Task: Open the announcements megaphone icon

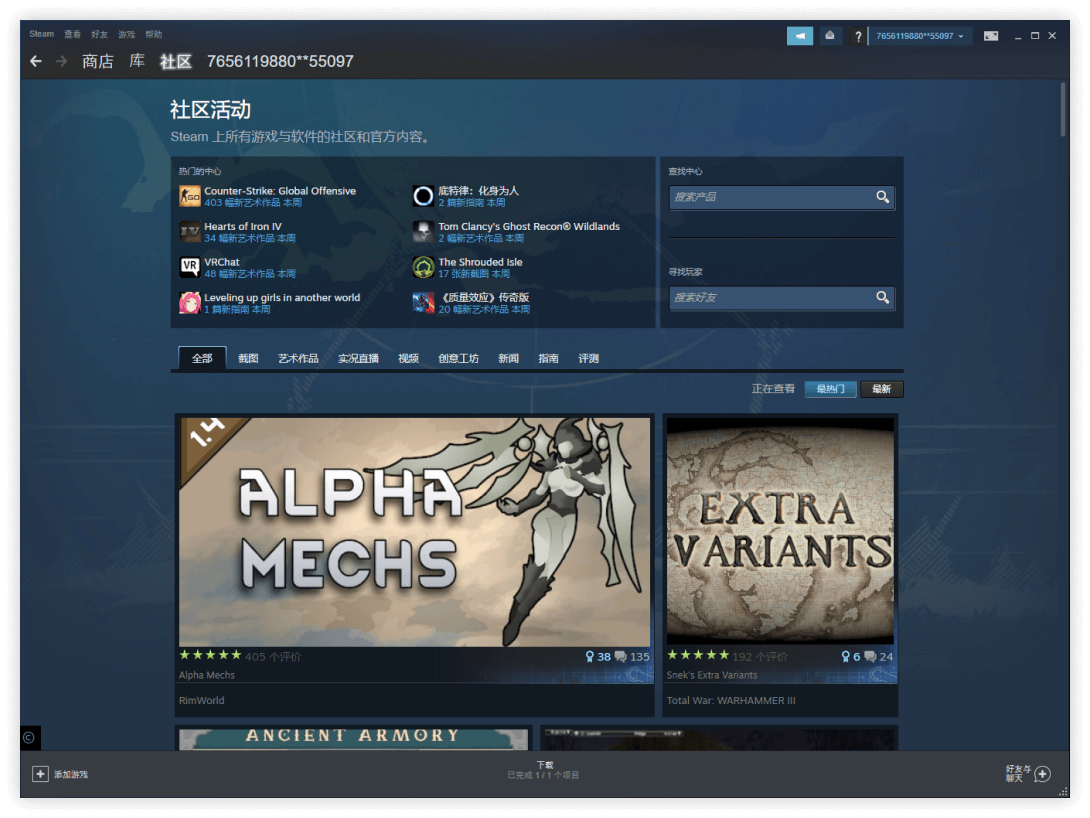Action: coord(800,36)
